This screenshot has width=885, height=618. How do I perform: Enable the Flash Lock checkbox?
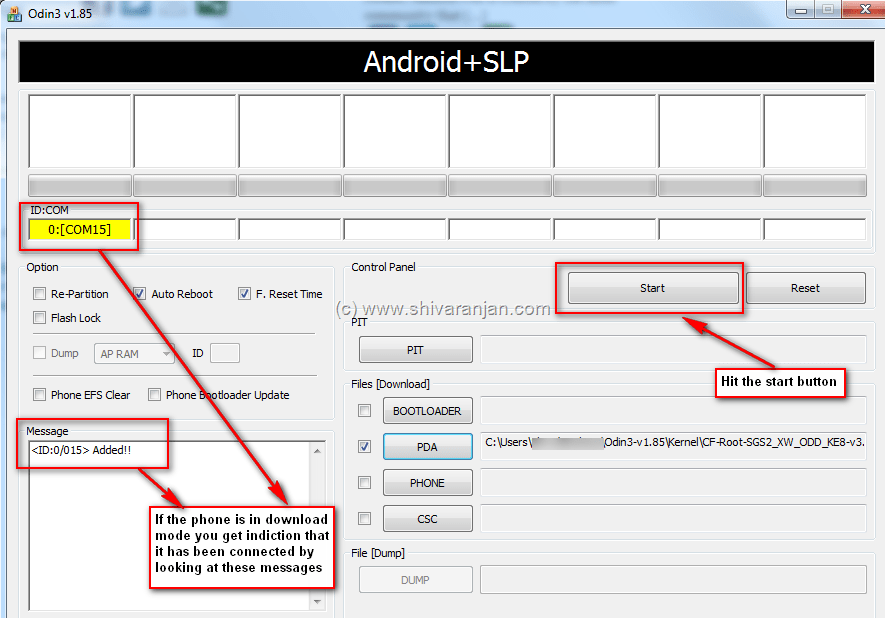[40, 318]
